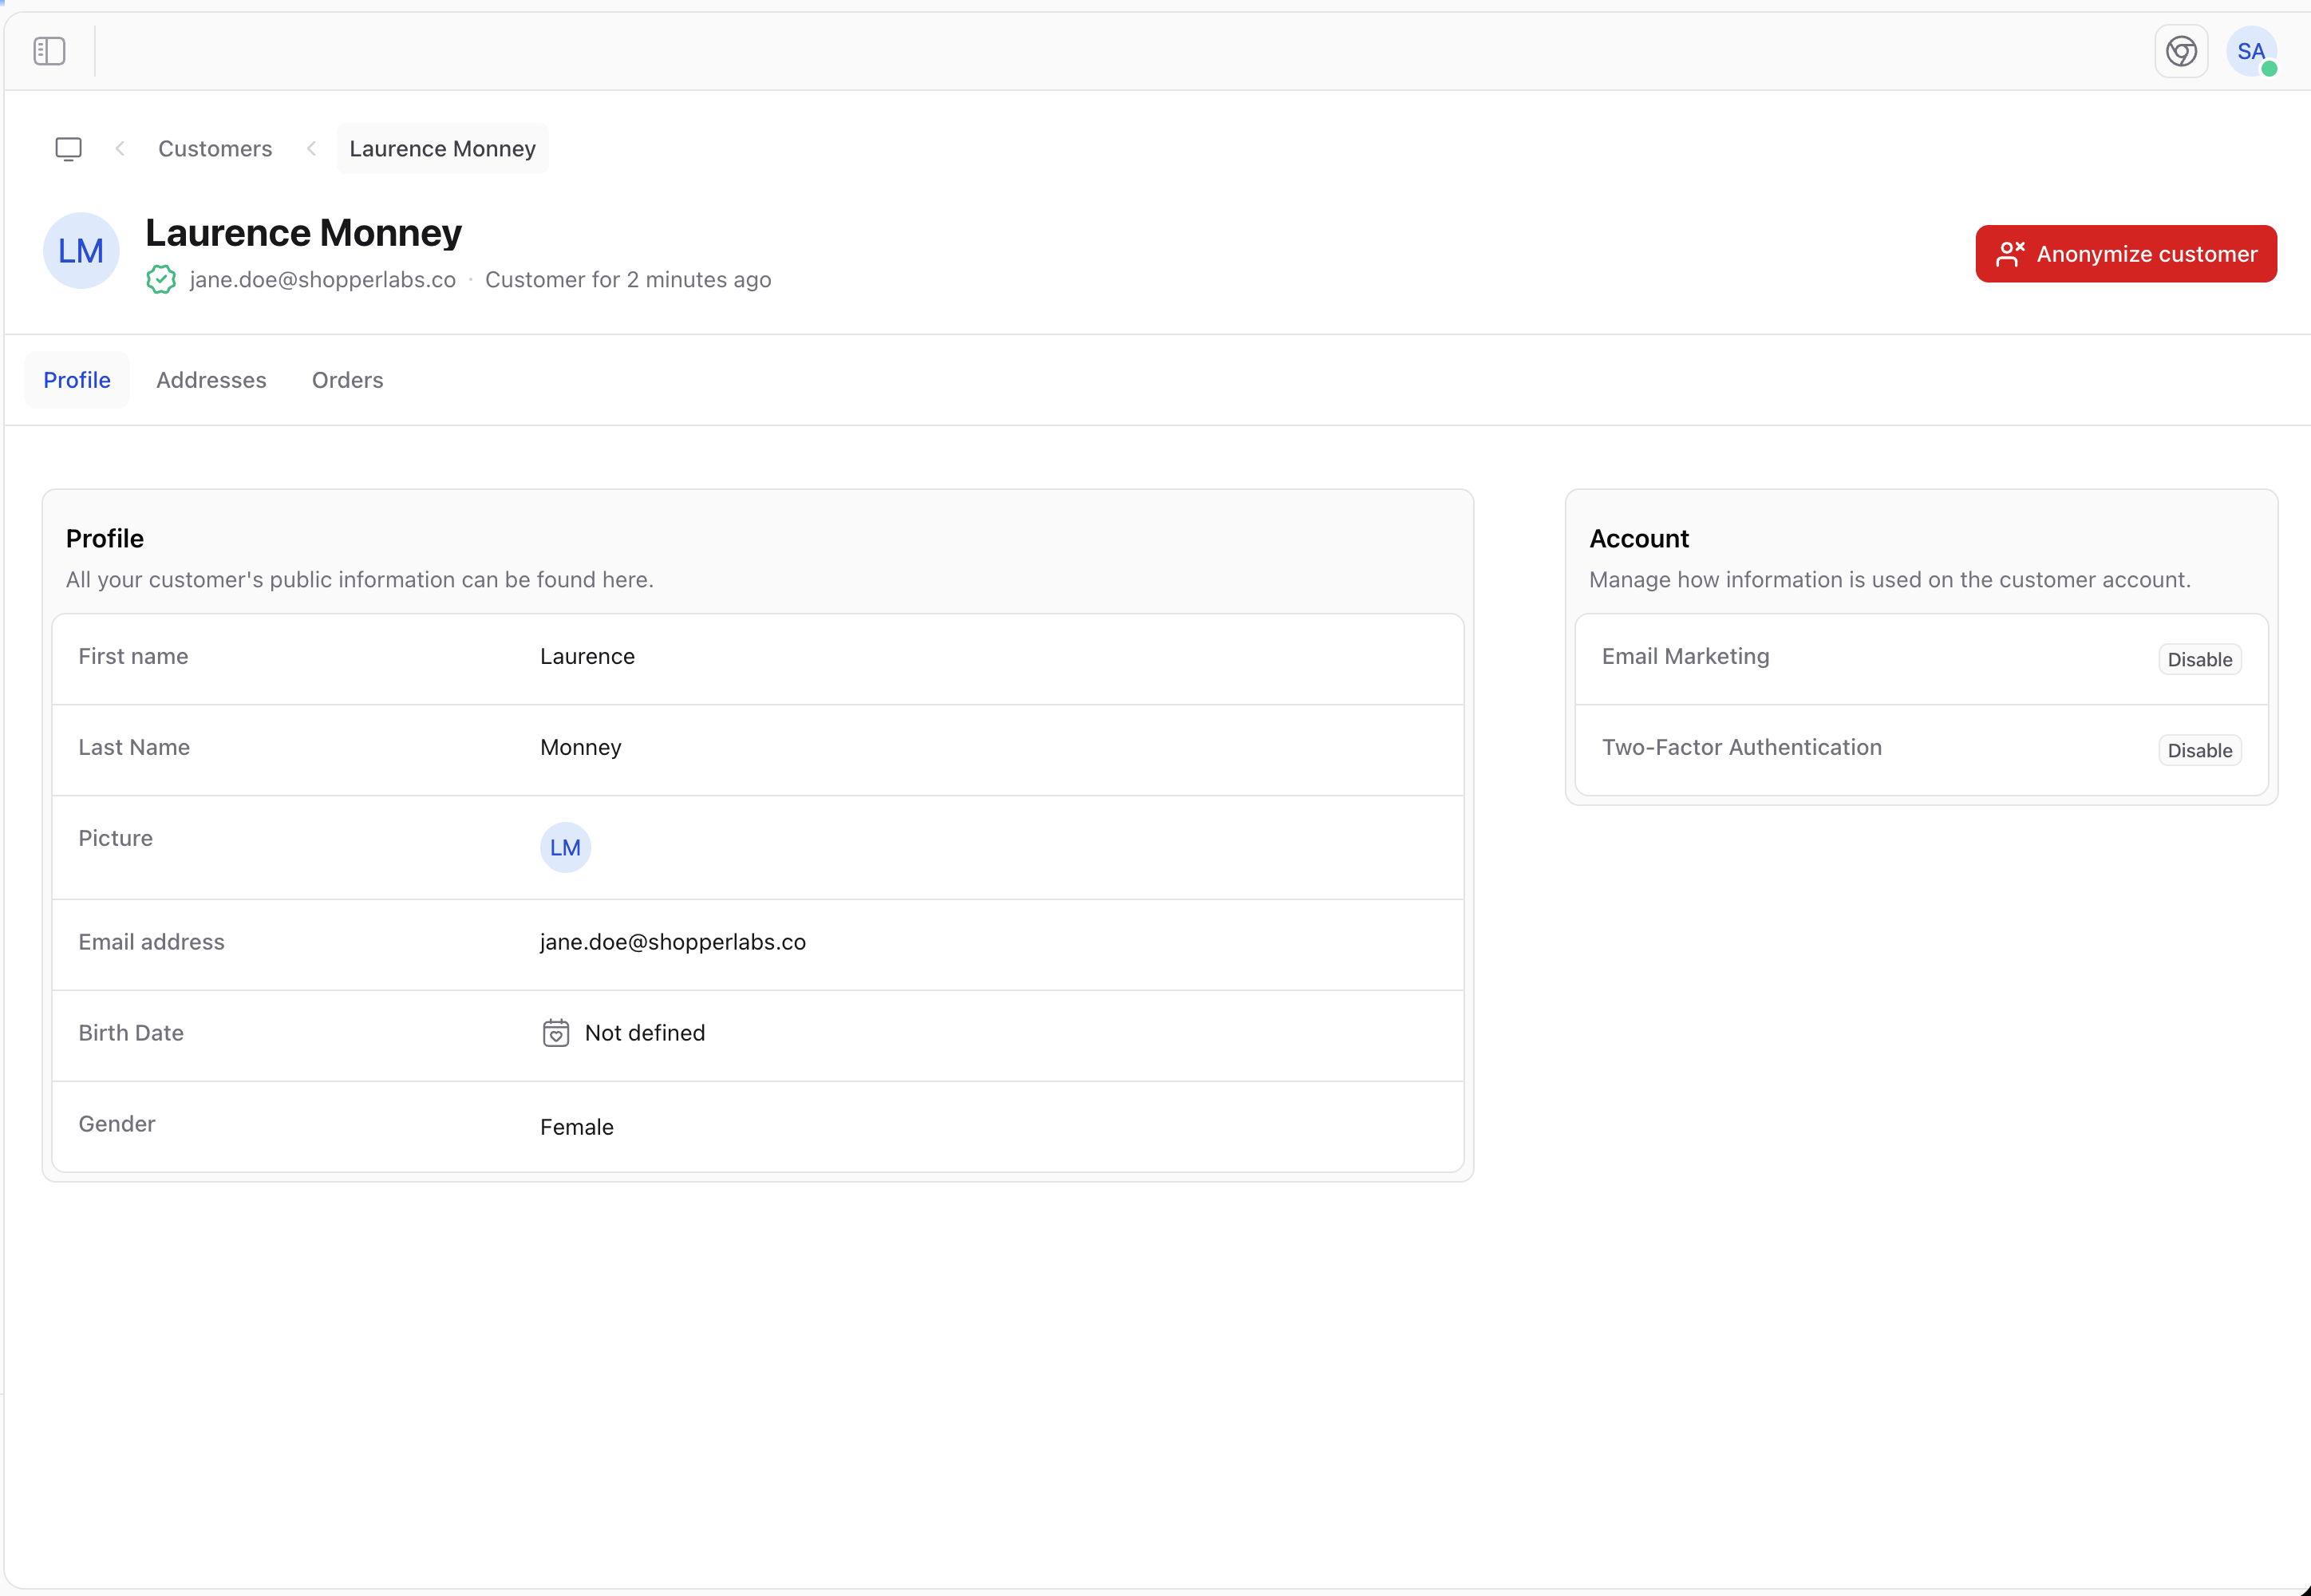Click the Birth Date calendar icon

[x=556, y=1033]
